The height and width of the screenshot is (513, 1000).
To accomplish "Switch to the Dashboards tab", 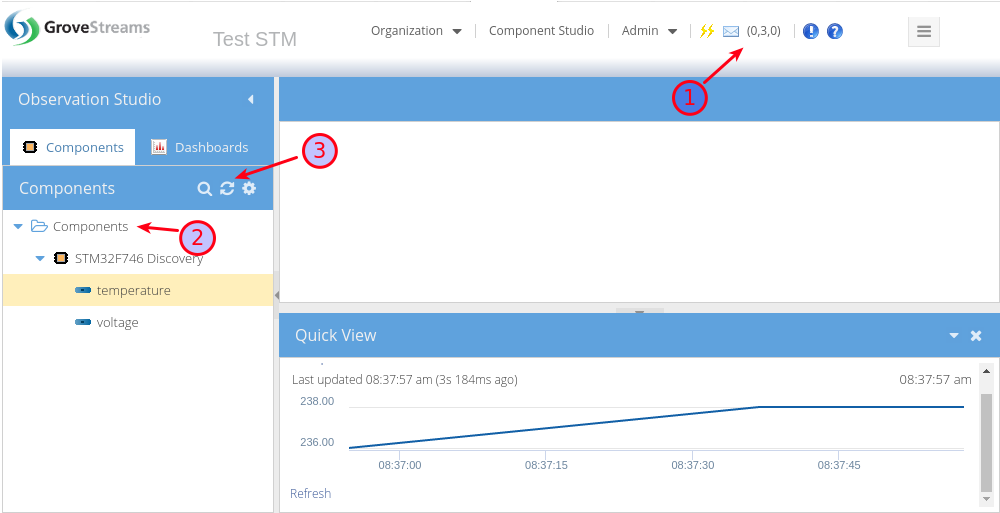I will coord(200,147).
